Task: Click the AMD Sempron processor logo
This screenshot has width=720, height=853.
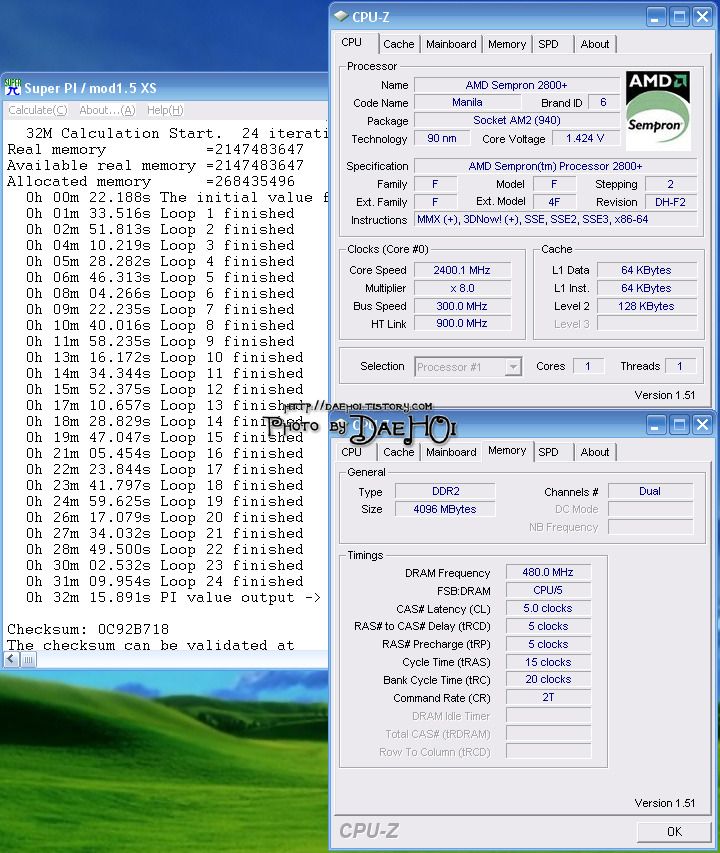Action: tap(657, 110)
